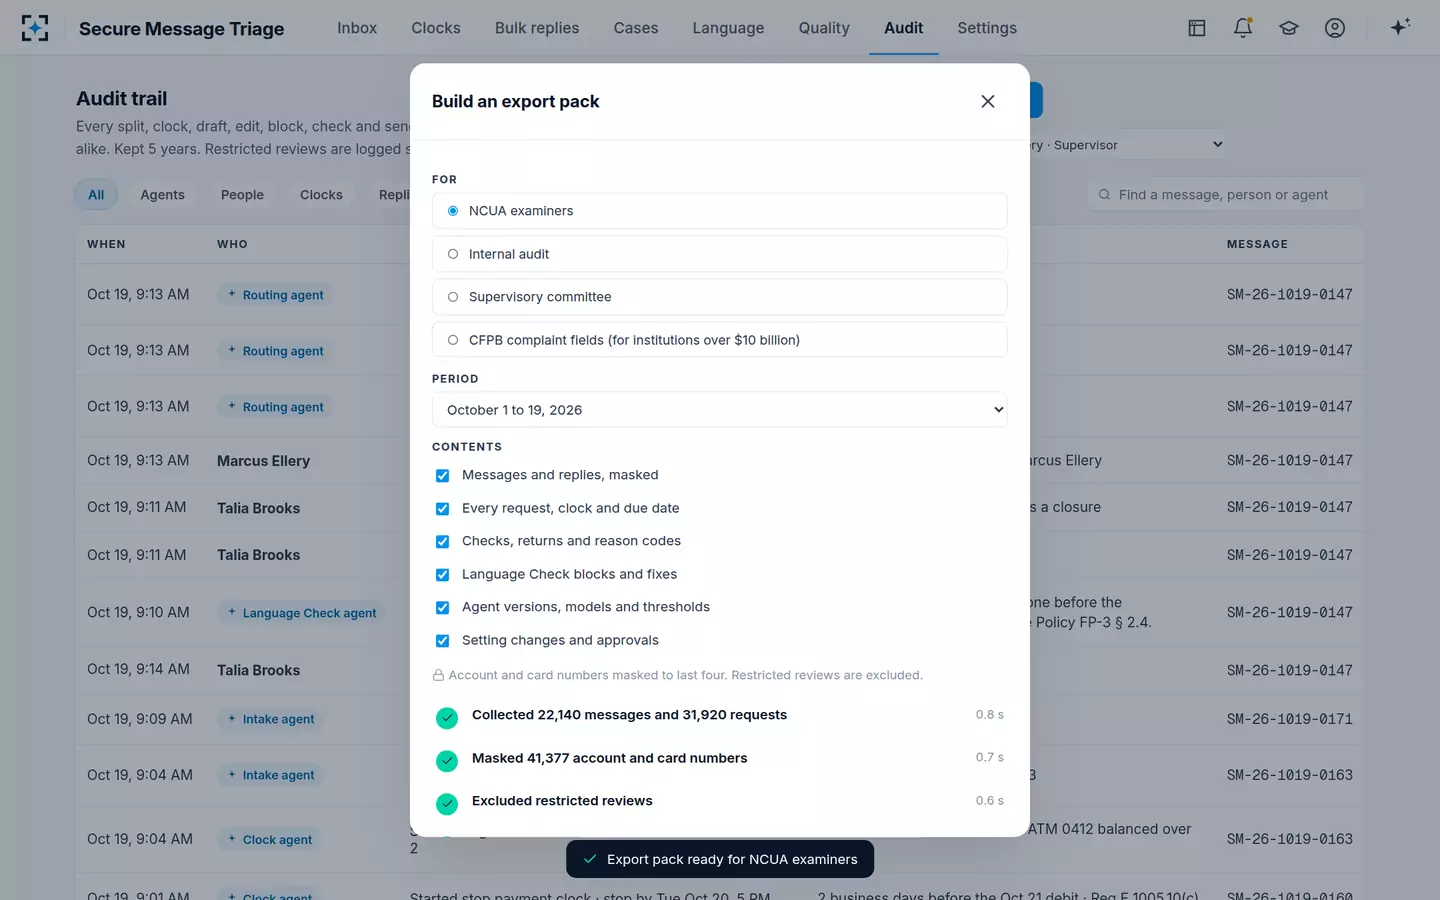Uncheck Messages and replies, masked
This screenshot has height=900, width=1440.
click(442, 475)
